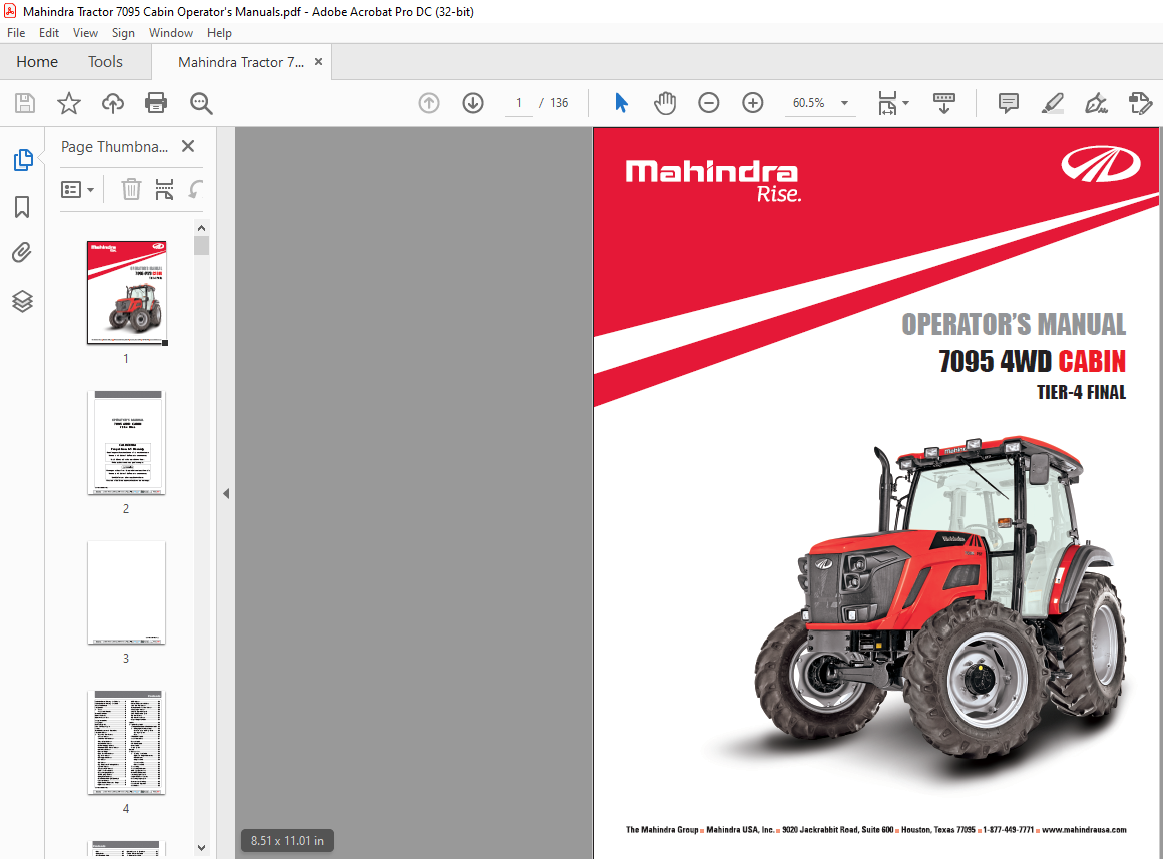1163x859 pixels.
Task: Click the www.mahindrausa.com text on the page
Action: coord(1084,829)
